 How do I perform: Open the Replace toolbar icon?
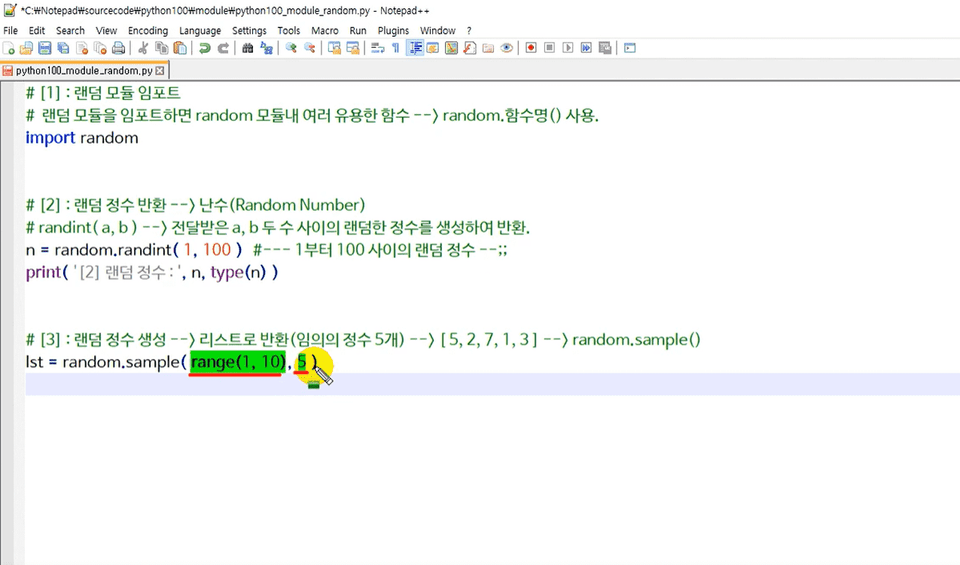pyautogui.click(x=266, y=48)
